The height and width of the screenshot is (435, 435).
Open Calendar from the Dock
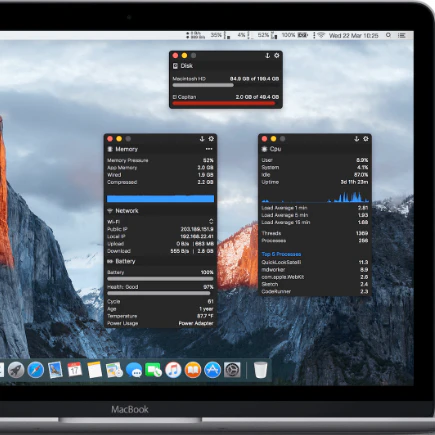point(75,370)
